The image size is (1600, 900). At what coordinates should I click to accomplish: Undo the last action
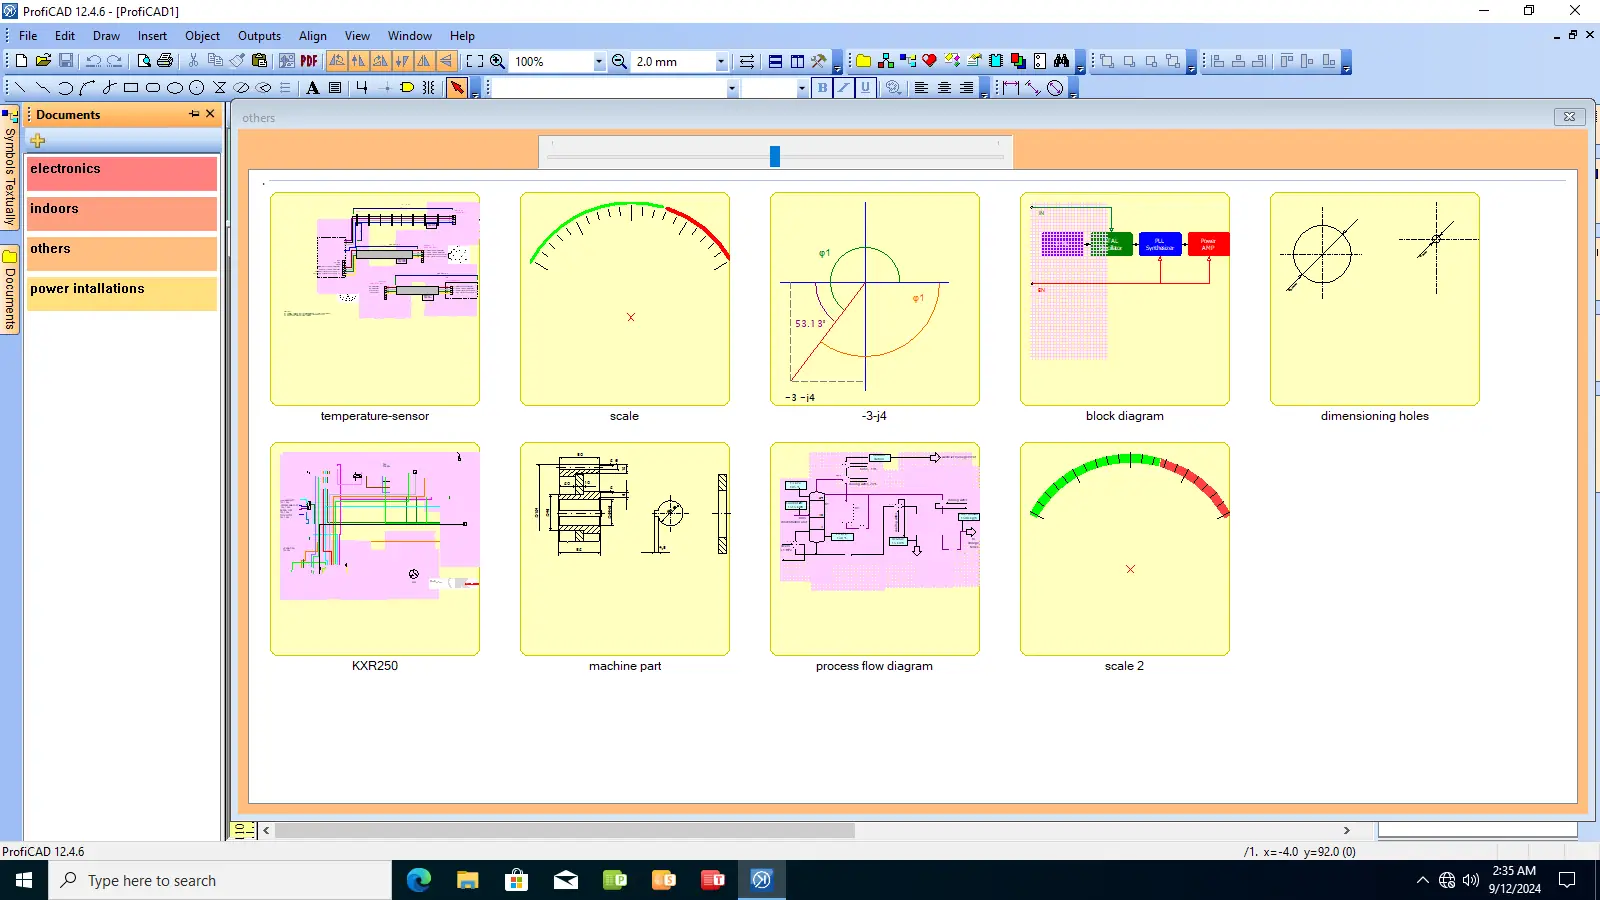(93, 61)
